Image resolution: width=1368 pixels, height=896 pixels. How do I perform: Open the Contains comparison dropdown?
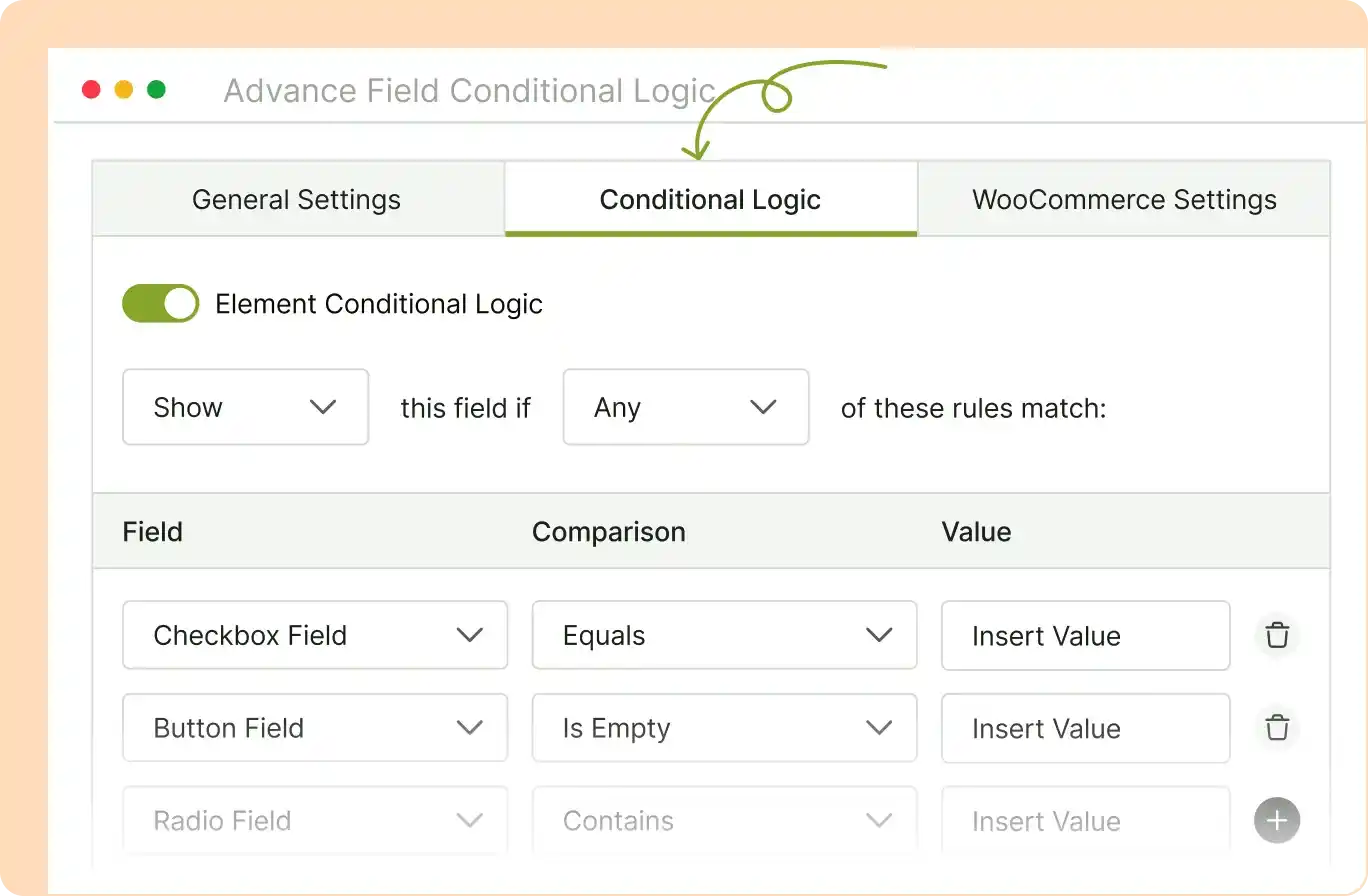(x=724, y=821)
